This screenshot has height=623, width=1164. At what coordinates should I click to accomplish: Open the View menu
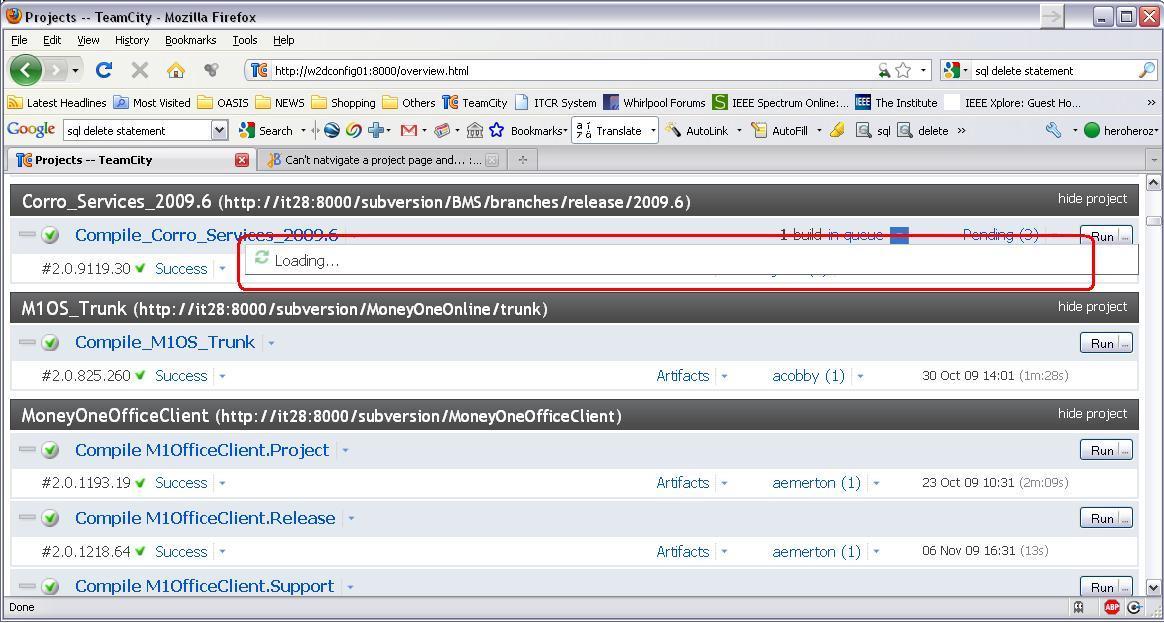pos(88,40)
